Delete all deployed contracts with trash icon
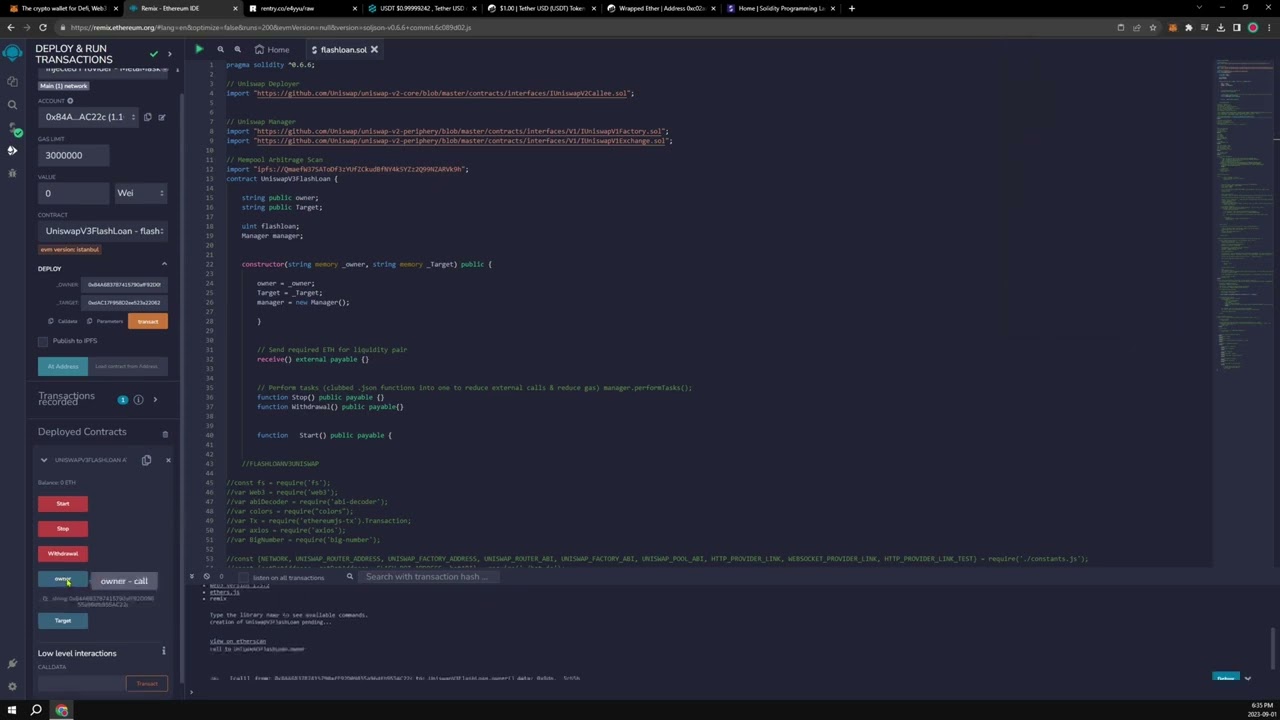 pos(165,434)
